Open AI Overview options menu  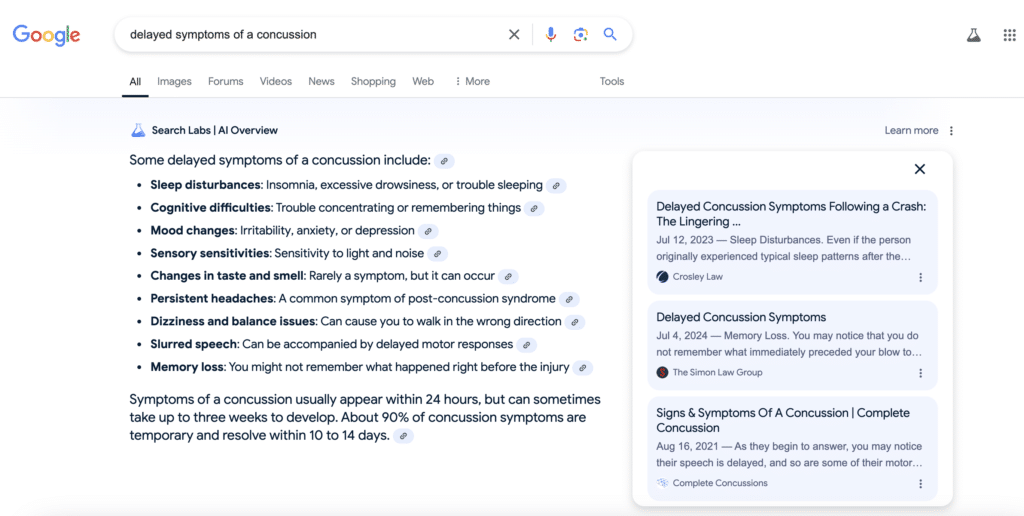point(951,131)
